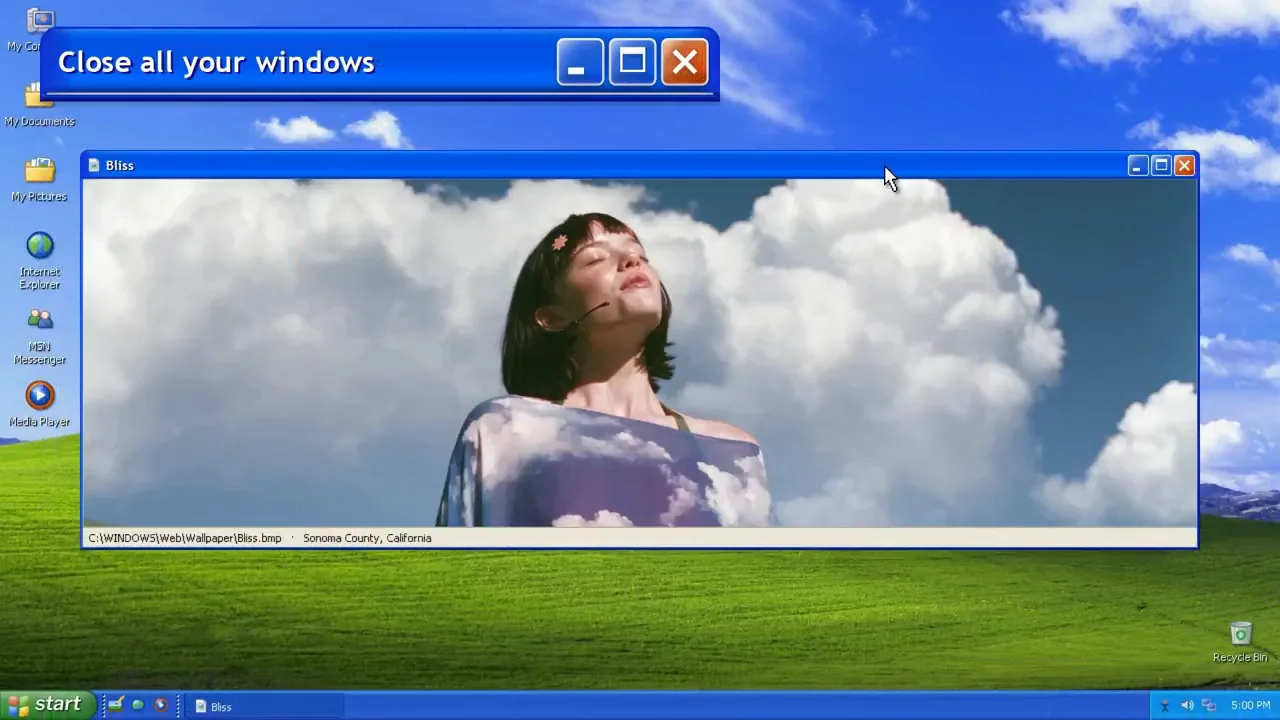1280x720 pixels.
Task: Click the photo inside the Bliss window
Action: click(639, 353)
